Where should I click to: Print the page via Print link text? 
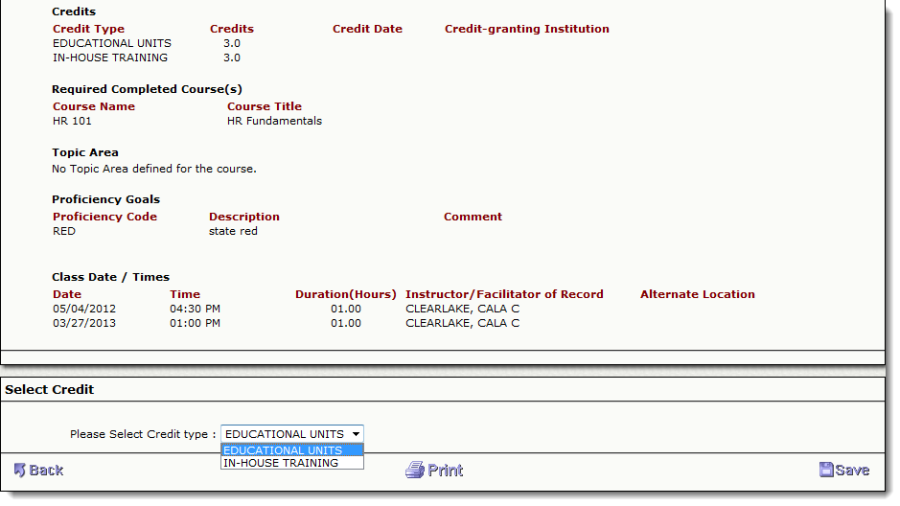coord(445,470)
